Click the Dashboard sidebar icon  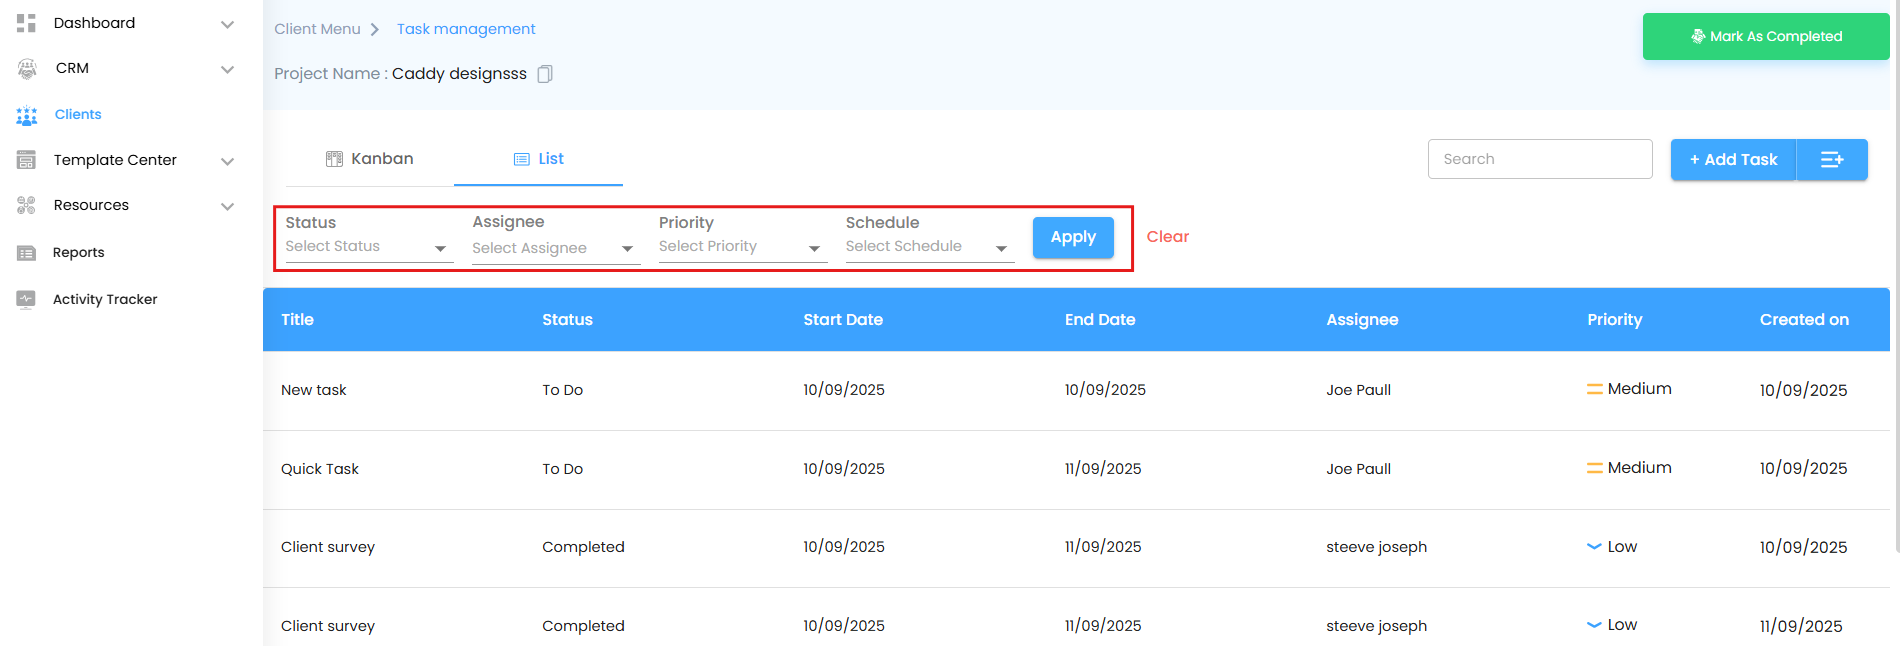coord(26,23)
